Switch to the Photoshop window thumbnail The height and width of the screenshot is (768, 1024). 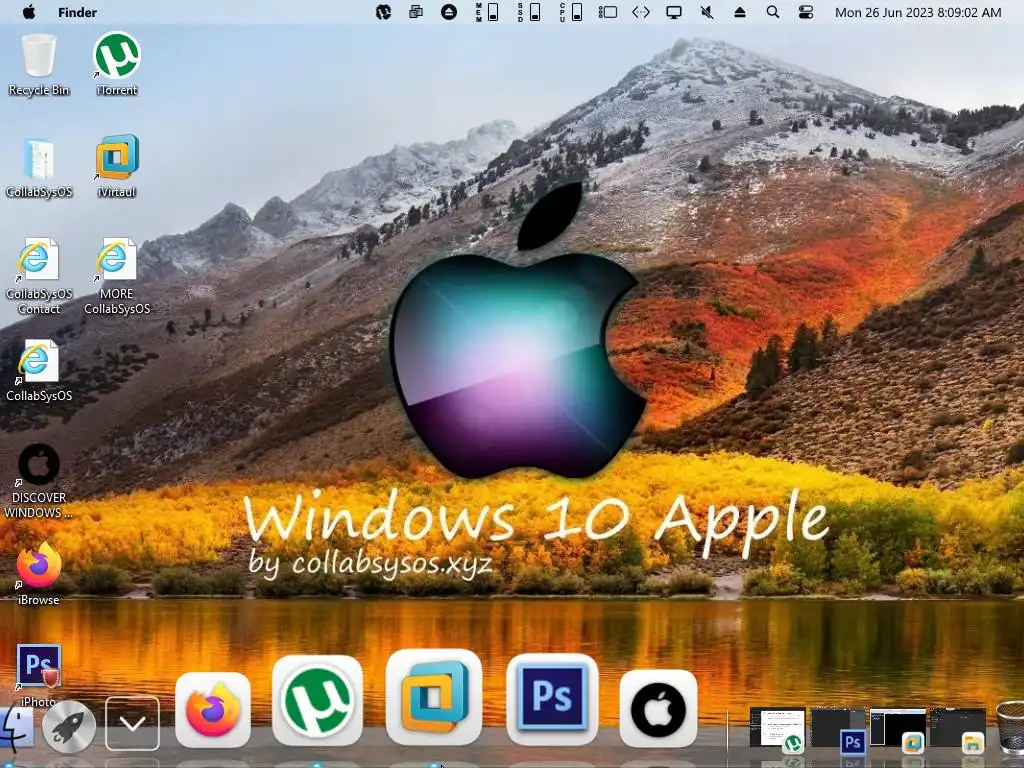pyautogui.click(x=838, y=729)
